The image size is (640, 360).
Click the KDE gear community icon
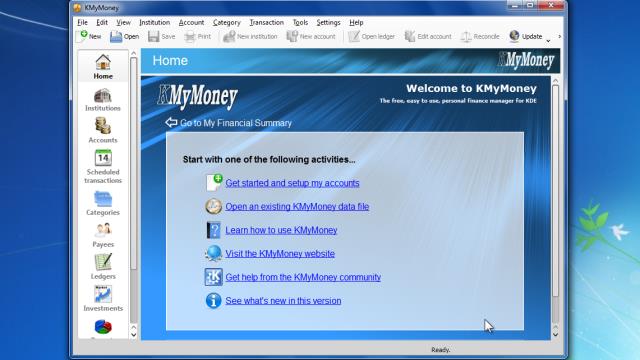click(x=213, y=277)
